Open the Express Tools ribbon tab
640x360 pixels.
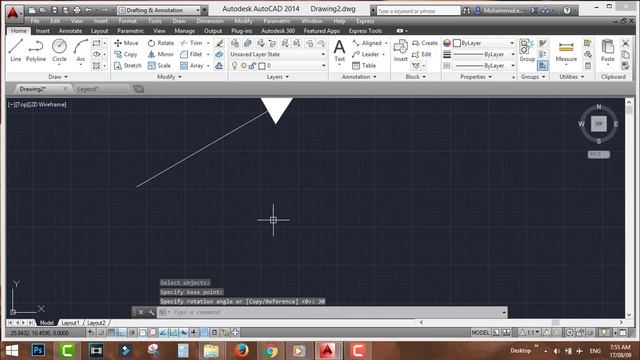pos(365,31)
